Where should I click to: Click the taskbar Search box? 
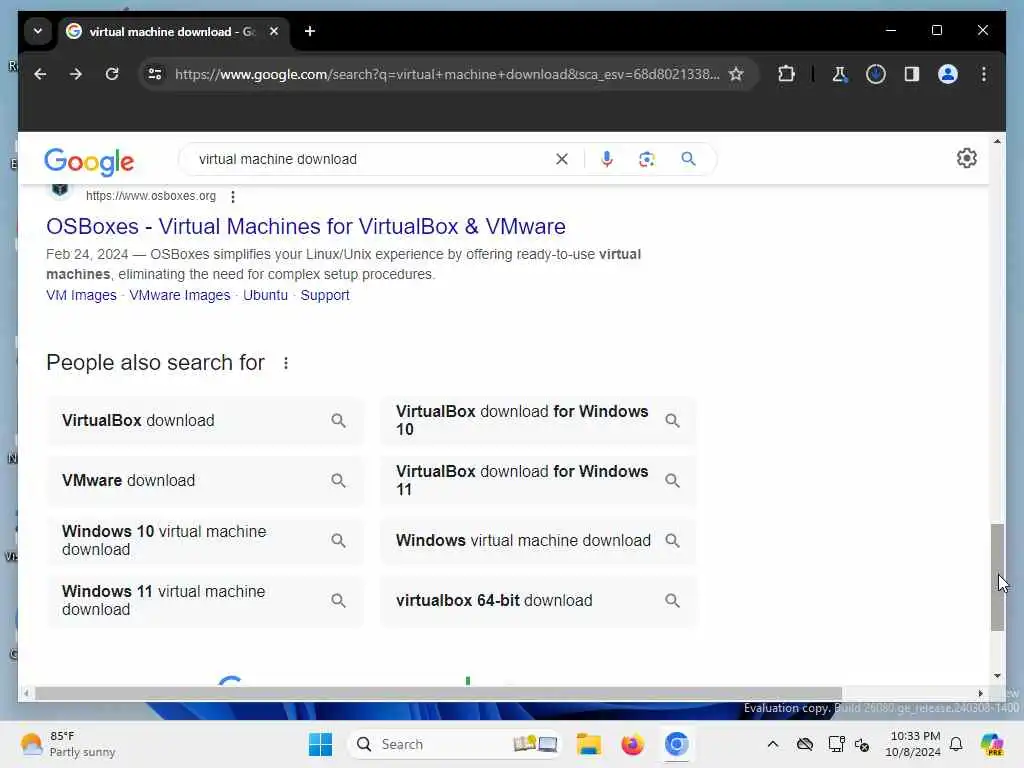455,744
